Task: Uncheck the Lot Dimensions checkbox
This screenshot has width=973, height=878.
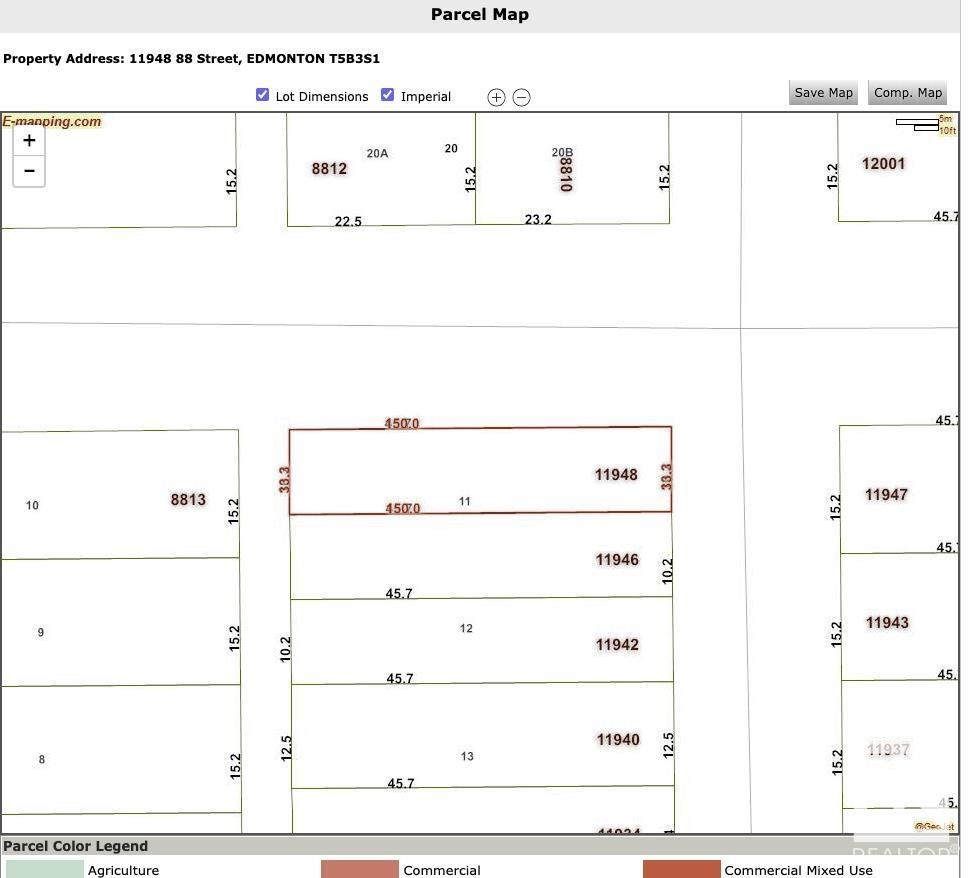Action: pyautogui.click(x=263, y=95)
